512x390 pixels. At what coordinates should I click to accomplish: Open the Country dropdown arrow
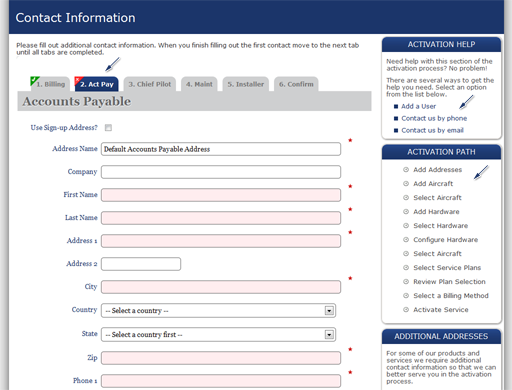point(329,311)
